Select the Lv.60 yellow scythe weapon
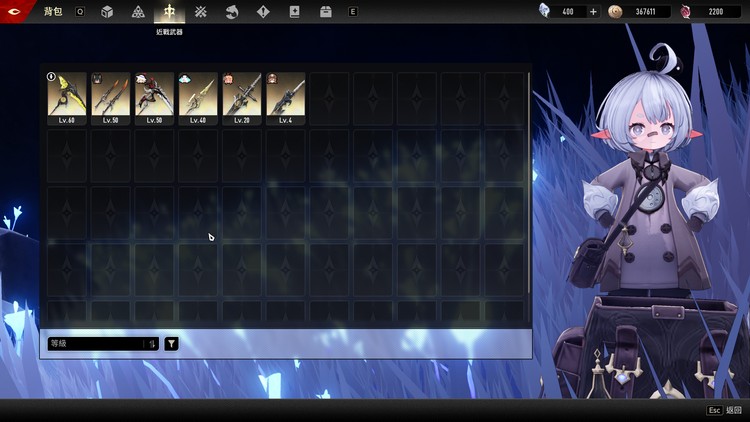750x422 pixels. (67, 97)
